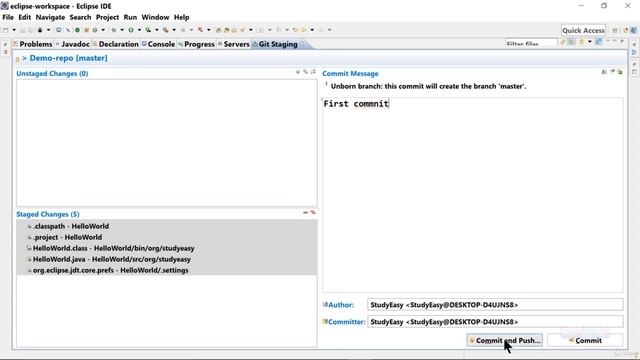Open the Debug configurations dropdown arrow
Screen dimensions: 640x360
point(122,30)
